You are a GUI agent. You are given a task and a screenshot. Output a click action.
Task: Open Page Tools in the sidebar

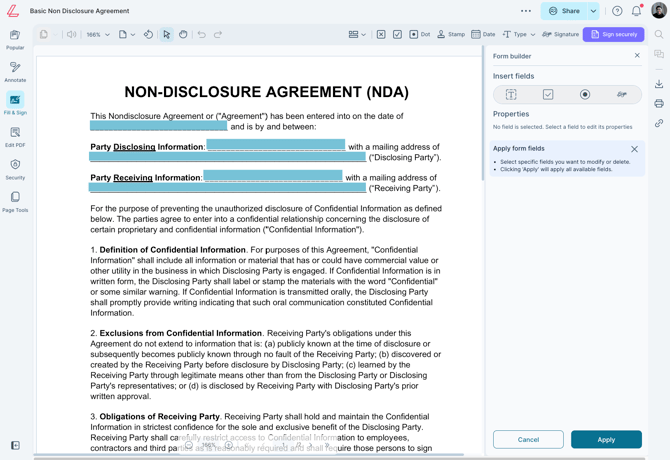click(15, 201)
